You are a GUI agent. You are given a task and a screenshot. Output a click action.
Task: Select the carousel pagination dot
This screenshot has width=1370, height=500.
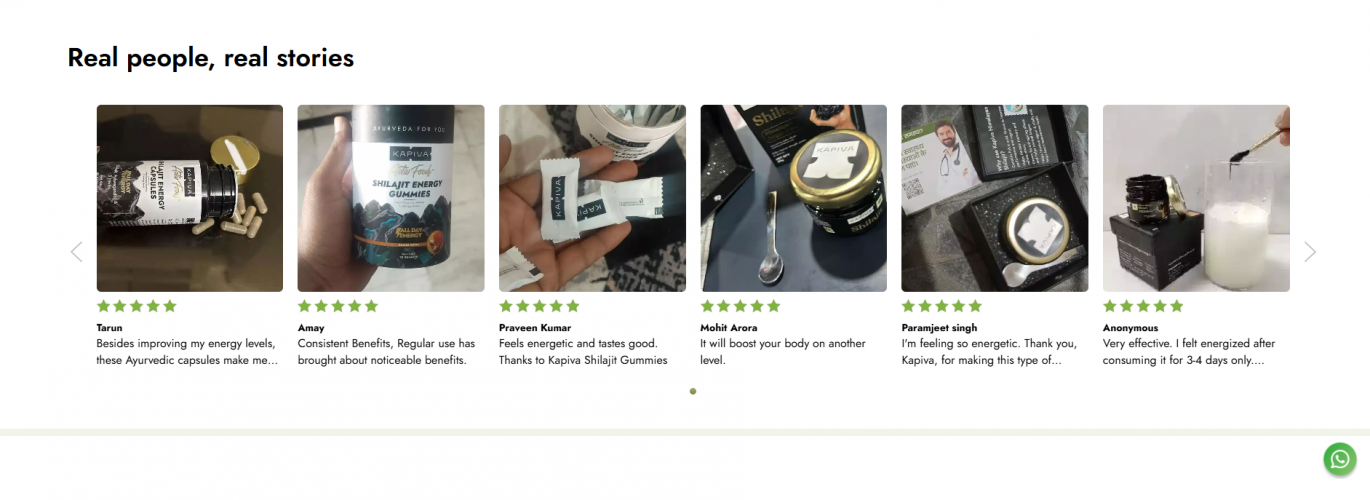693,391
